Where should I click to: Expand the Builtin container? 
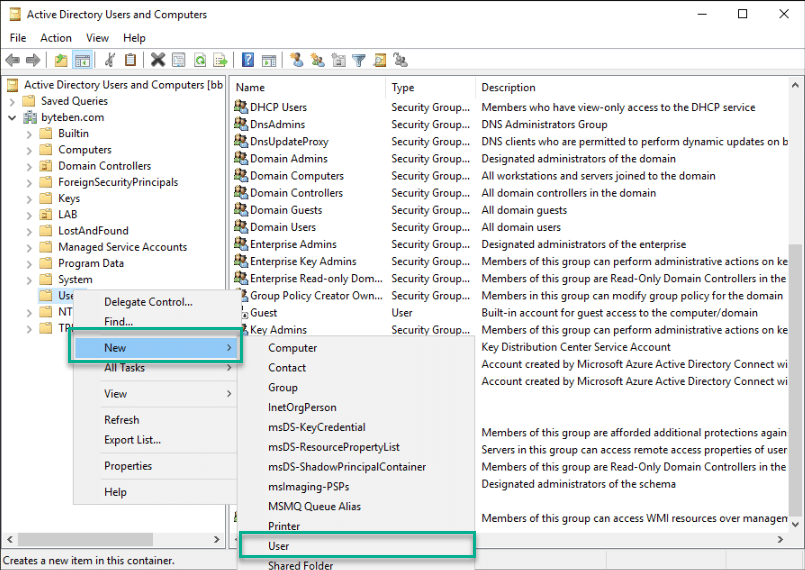pos(29,135)
